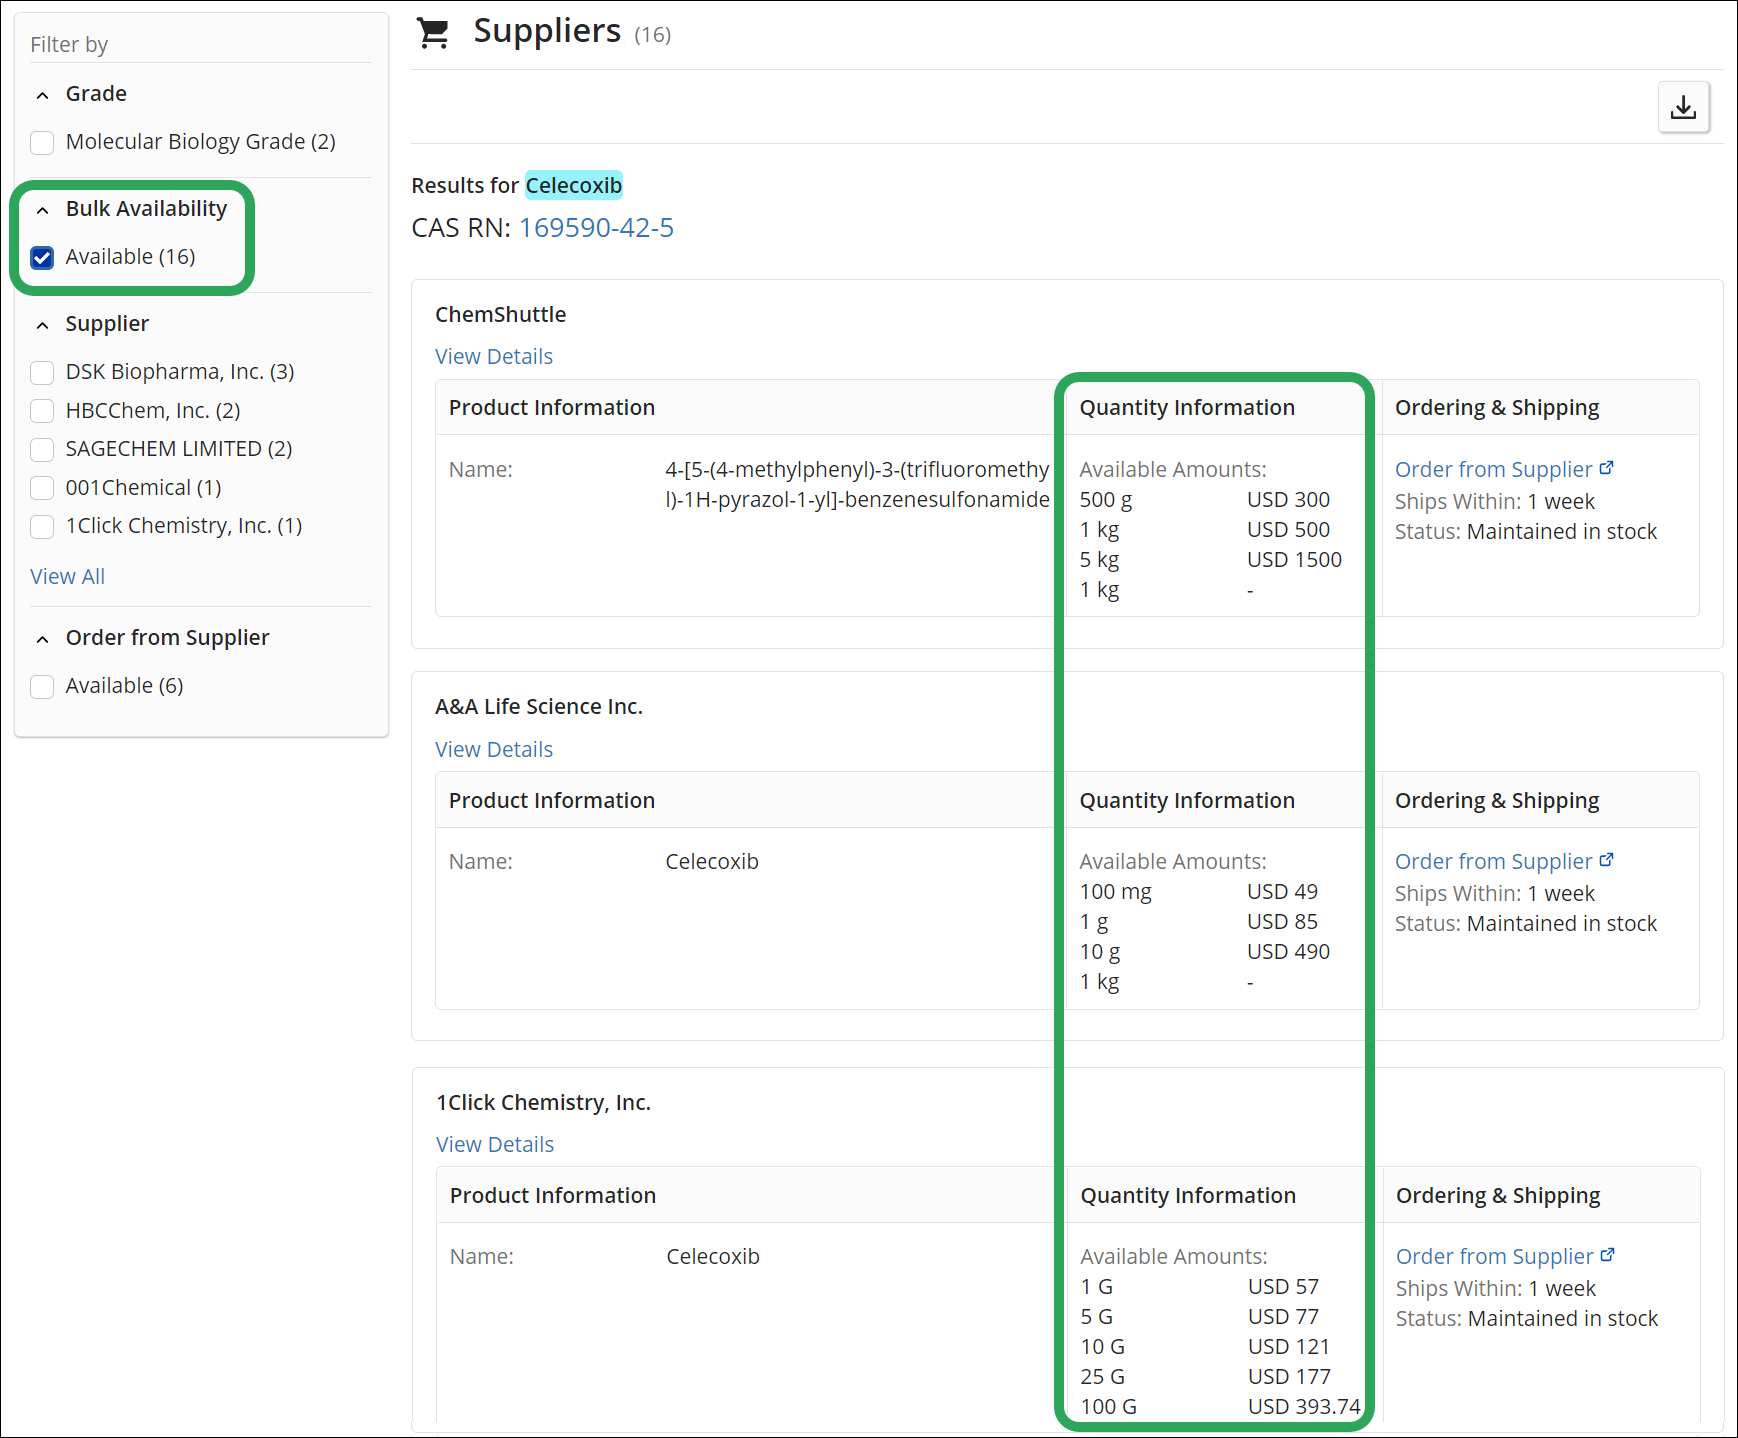Click the USD 121 price for 10 G
The image size is (1738, 1438).
click(1289, 1347)
